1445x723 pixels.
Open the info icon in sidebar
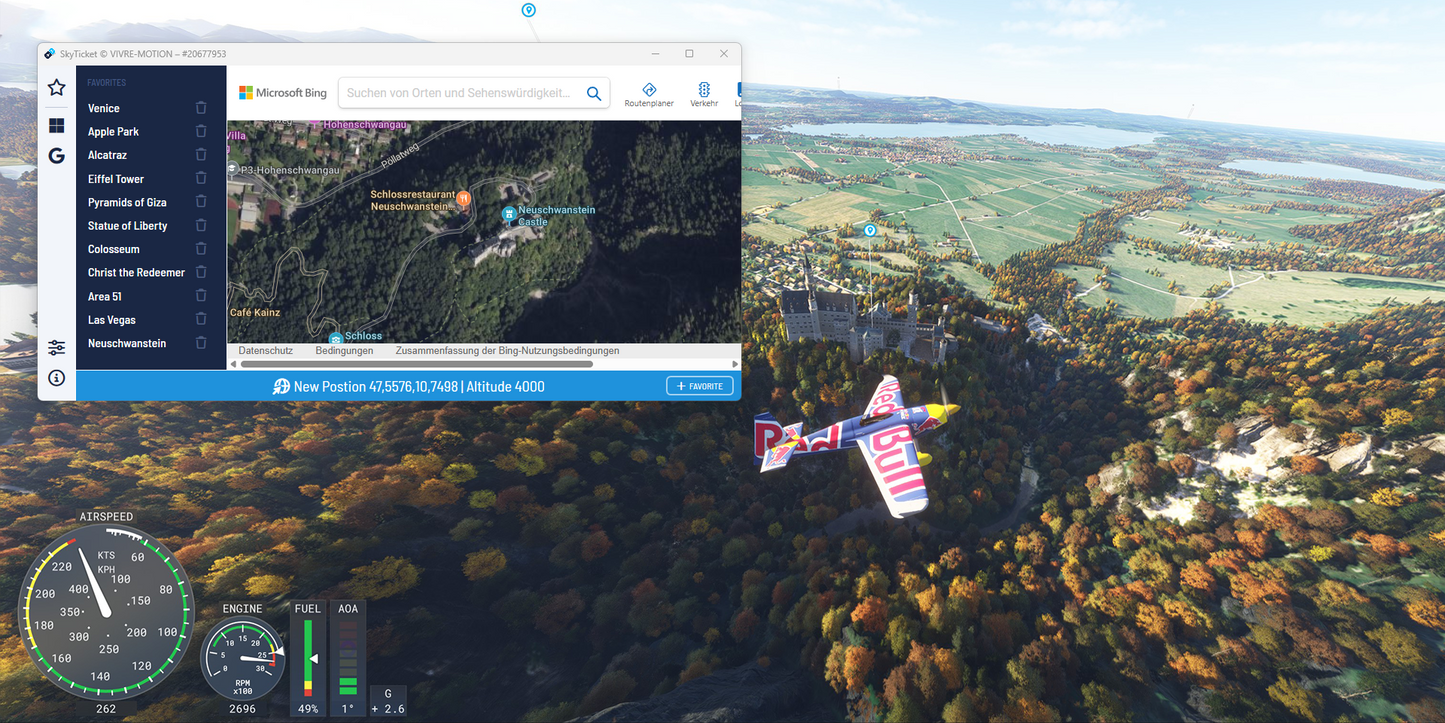point(56,378)
